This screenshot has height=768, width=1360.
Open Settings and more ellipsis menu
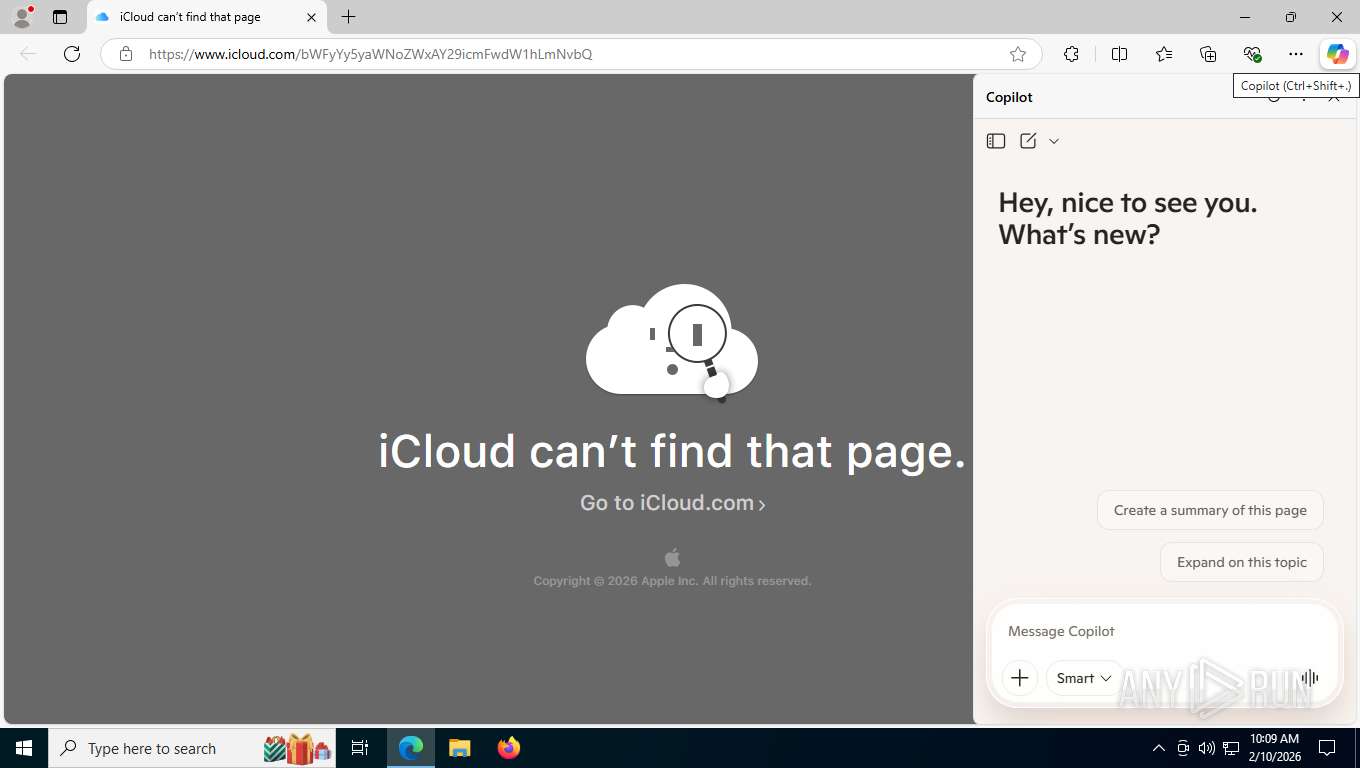tap(1296, 54)
